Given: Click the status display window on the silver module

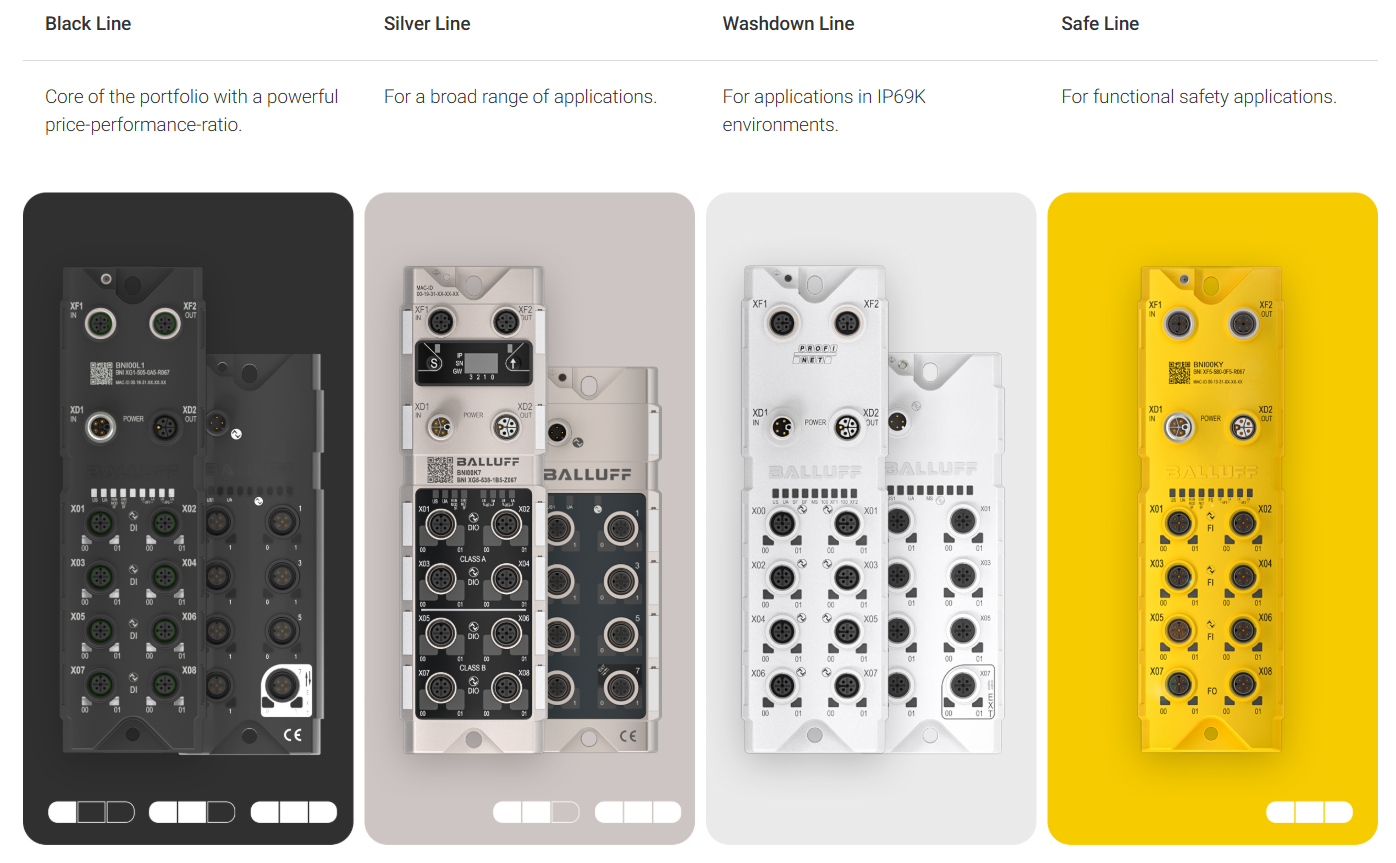Looking at the screenshot, I should [x=474, y=363].
